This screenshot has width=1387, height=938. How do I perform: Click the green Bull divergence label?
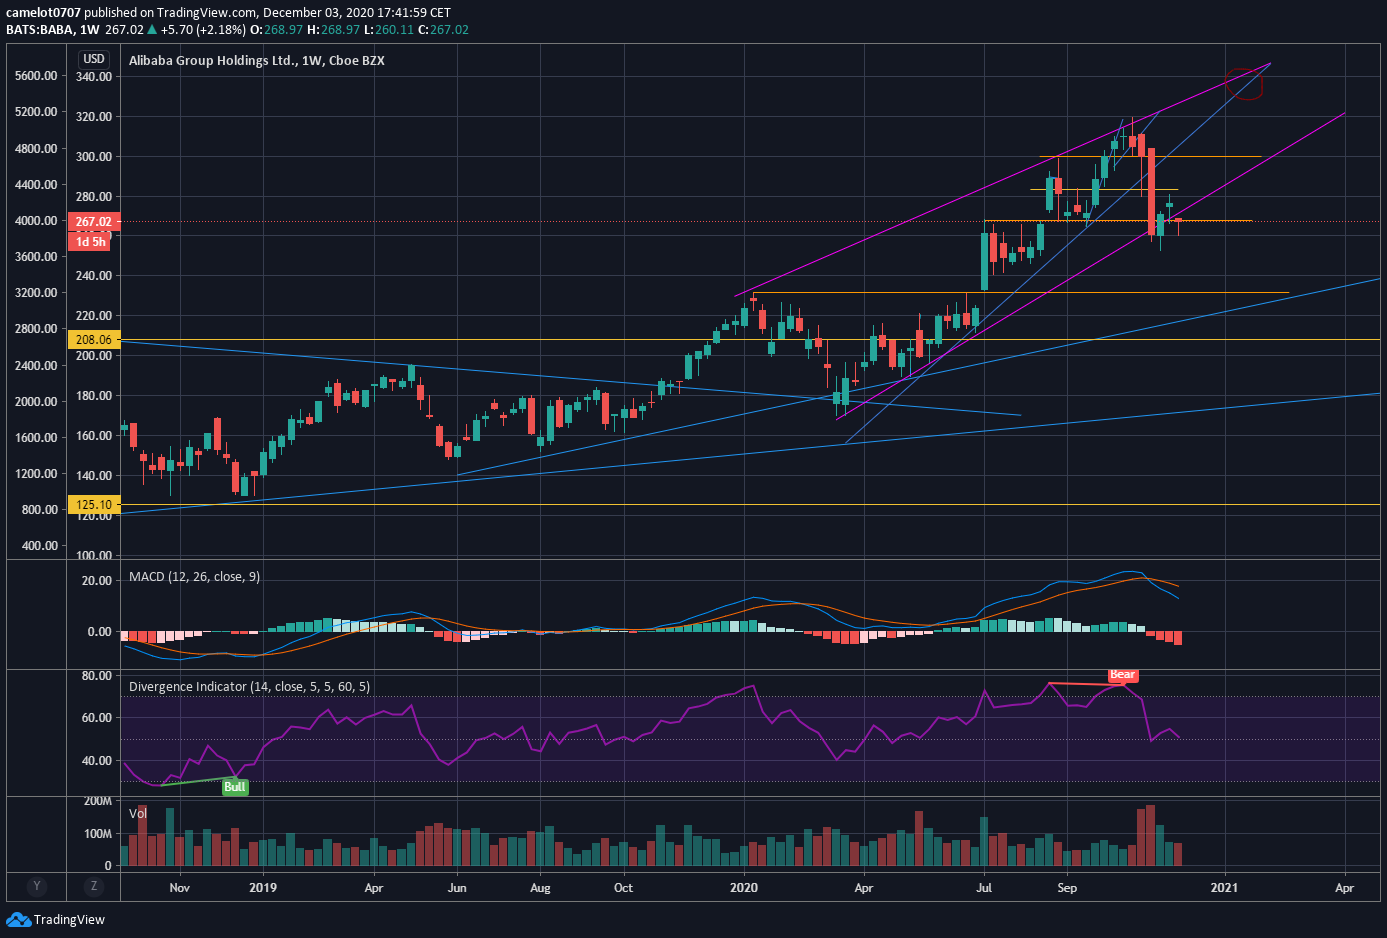[234, 787]
